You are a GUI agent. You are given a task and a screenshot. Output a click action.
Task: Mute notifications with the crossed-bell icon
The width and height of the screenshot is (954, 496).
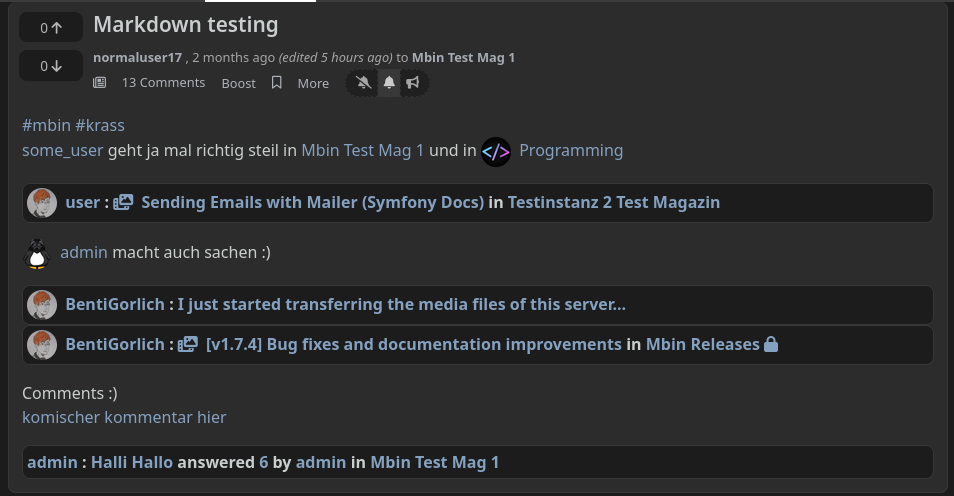tap(363, 83)
